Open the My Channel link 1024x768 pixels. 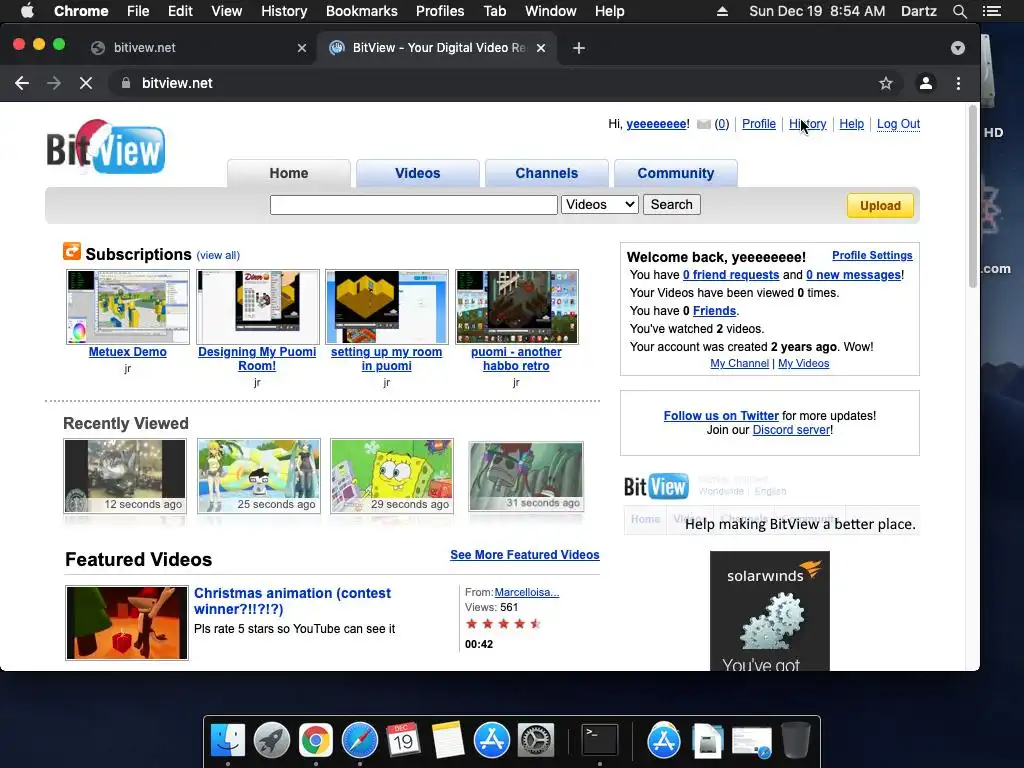click(739, 364)
